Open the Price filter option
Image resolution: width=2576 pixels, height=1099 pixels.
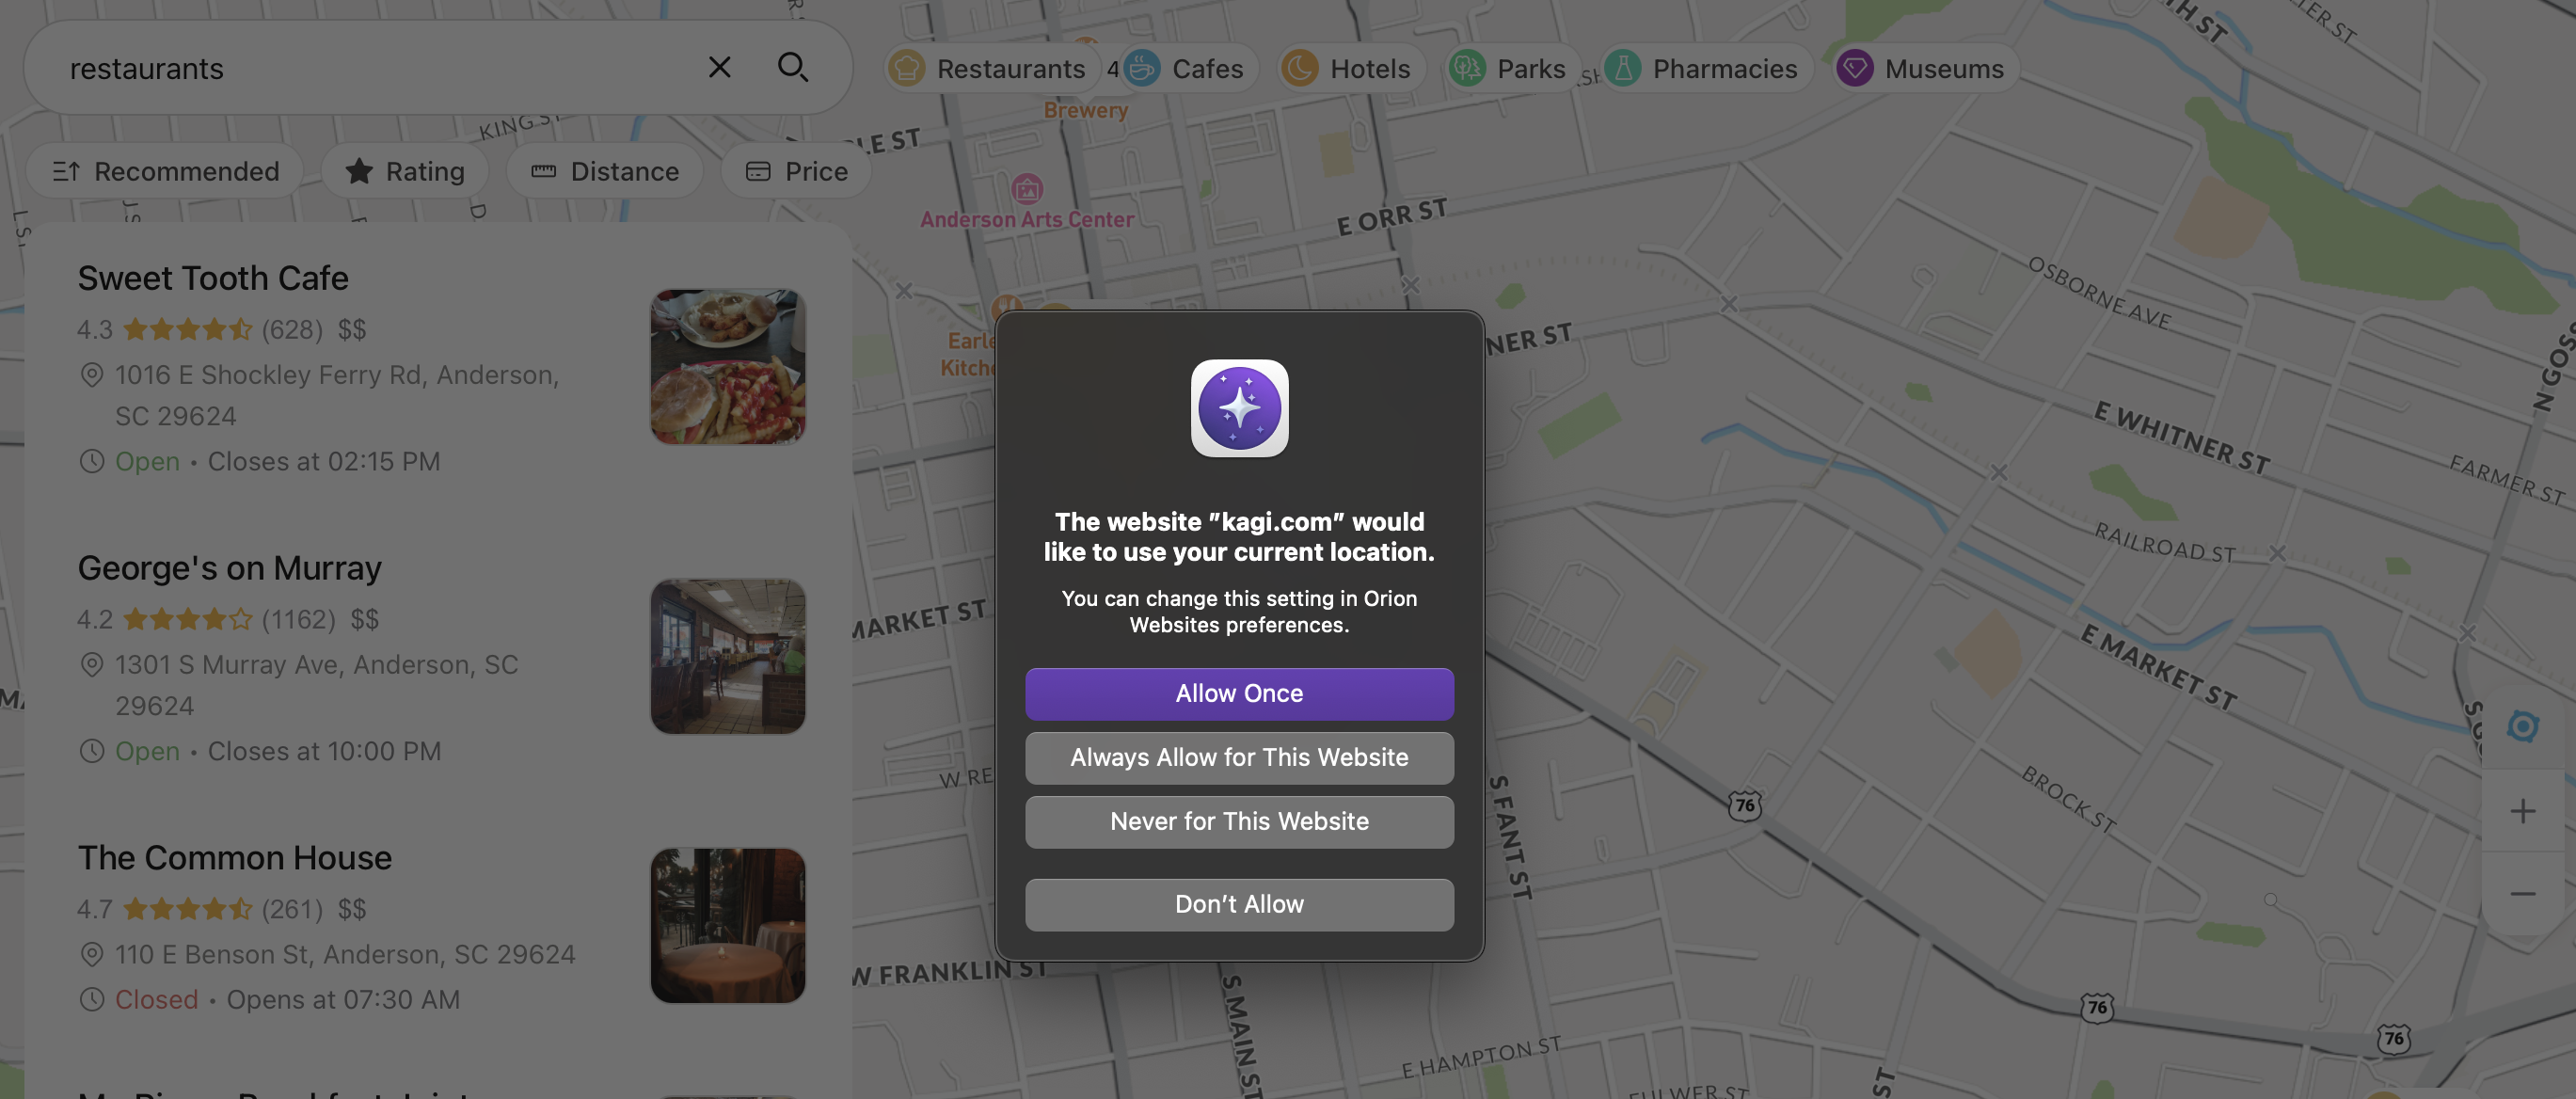pyautogui.click(x=796, y=172)
